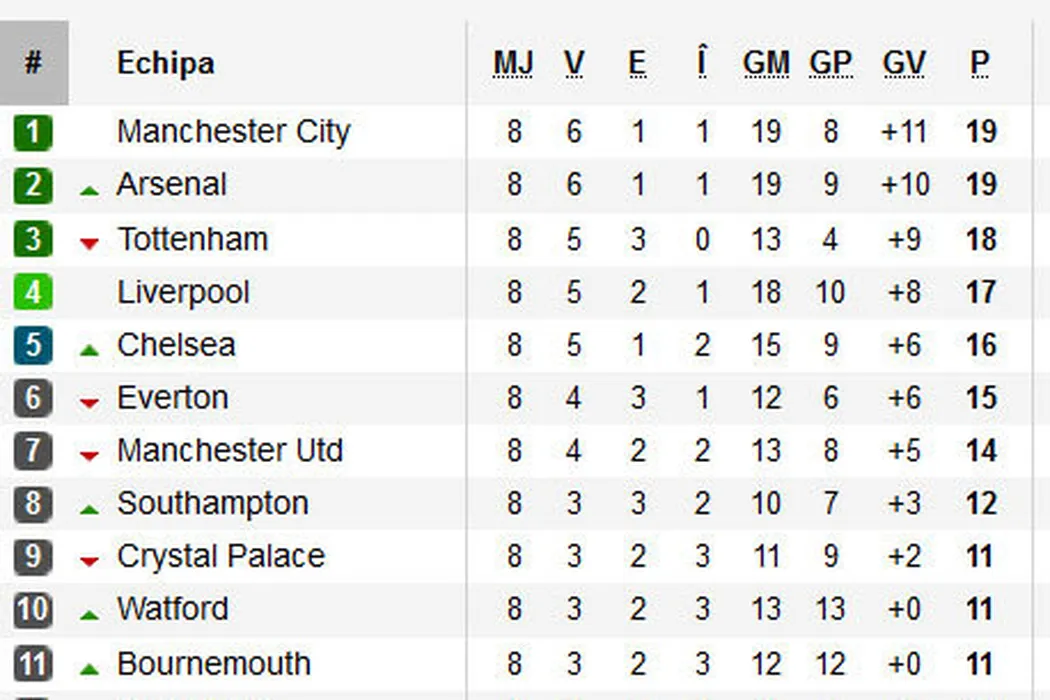This screenshot has width=1050, height=700.
Task: Click the GM column header
Action: (766, 63)
